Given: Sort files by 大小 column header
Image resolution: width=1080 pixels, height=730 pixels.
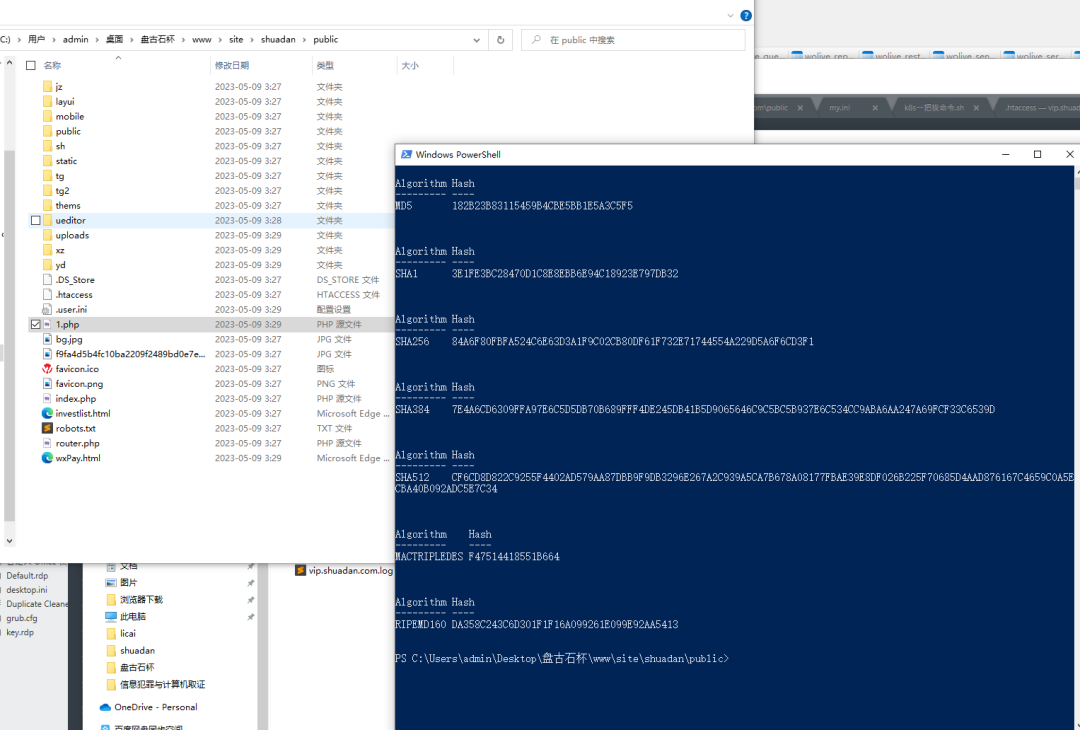Looking at the screenshot, I should pos(410,65).
